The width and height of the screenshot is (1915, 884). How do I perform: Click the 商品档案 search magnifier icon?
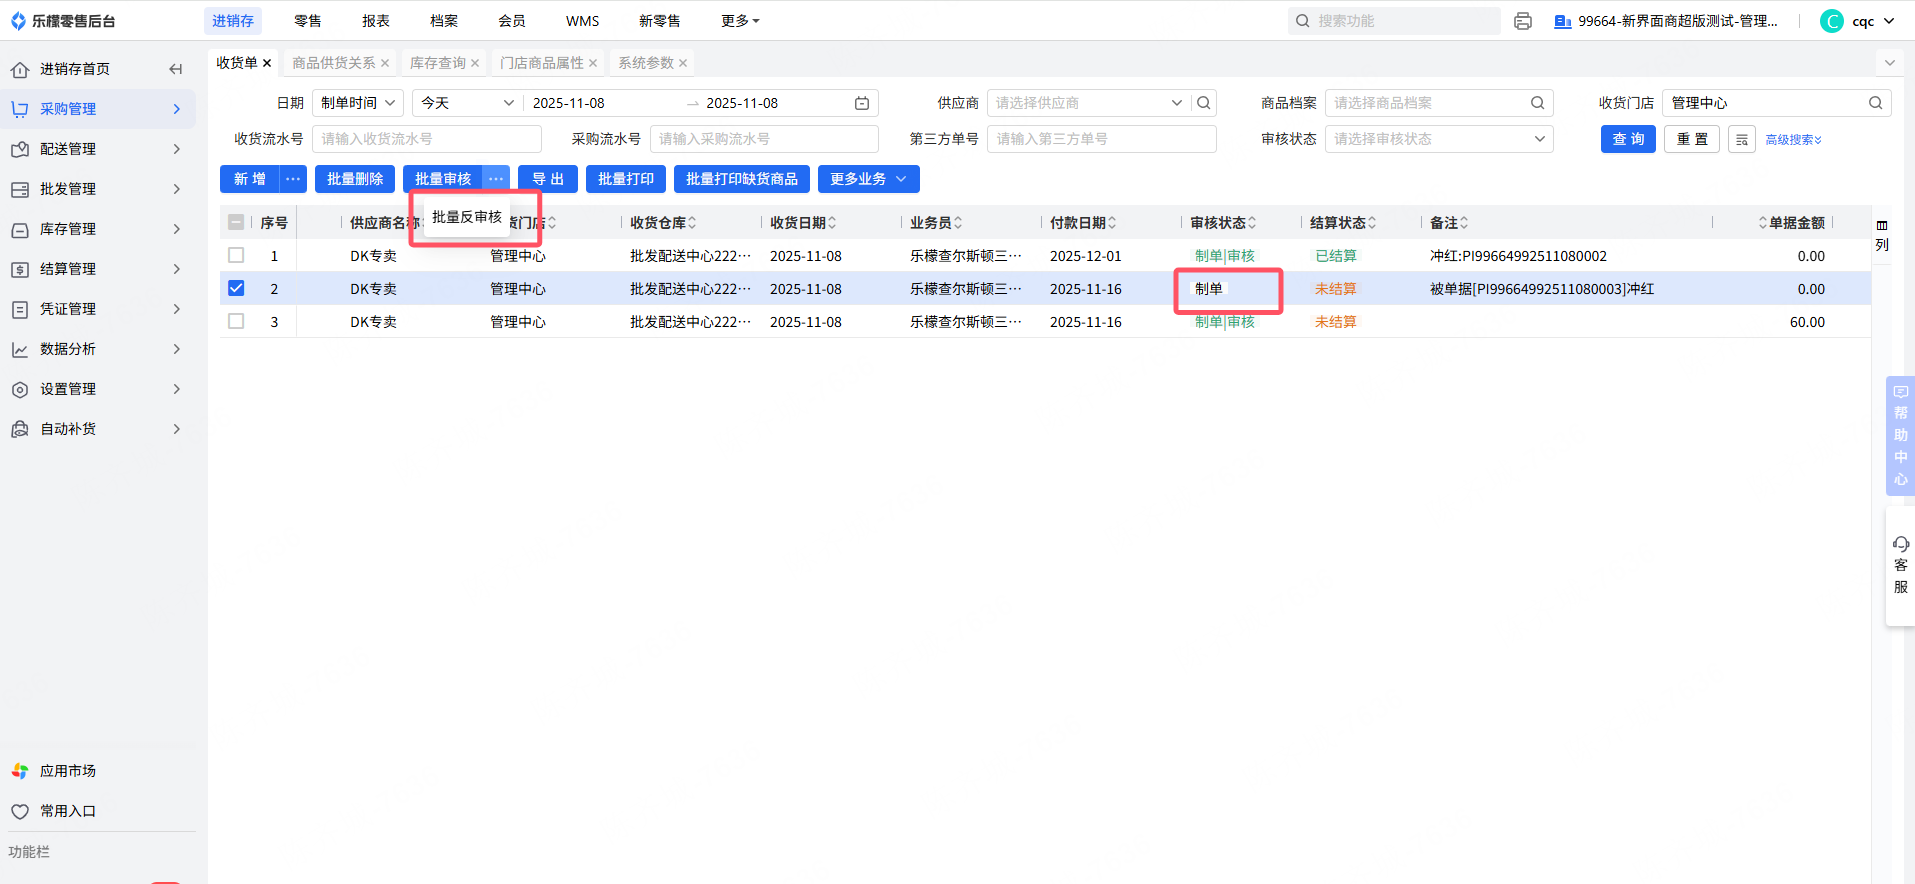click(1538, 103)
